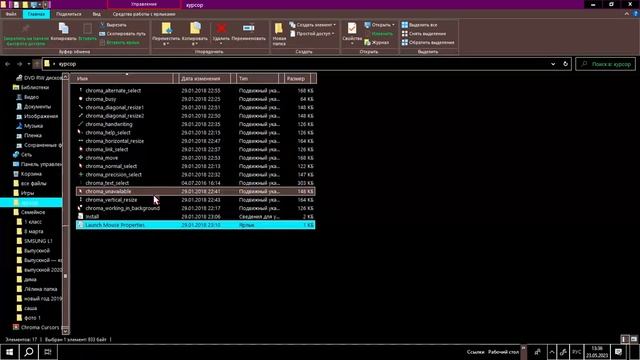Click the Изменить ribbon button

(x=382, y=33)
